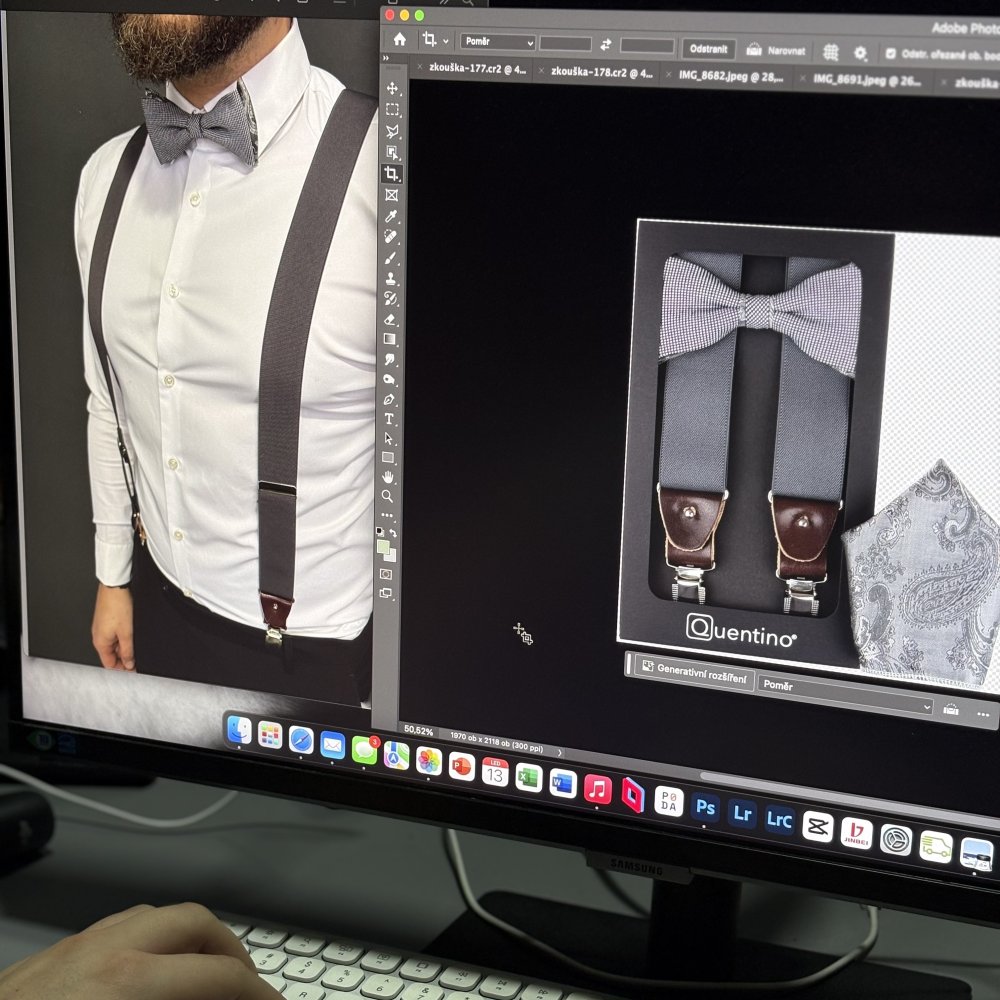This screenshot has height=1000, width=1000.
Task: Select the Type tool
Action: click(388, 417)
